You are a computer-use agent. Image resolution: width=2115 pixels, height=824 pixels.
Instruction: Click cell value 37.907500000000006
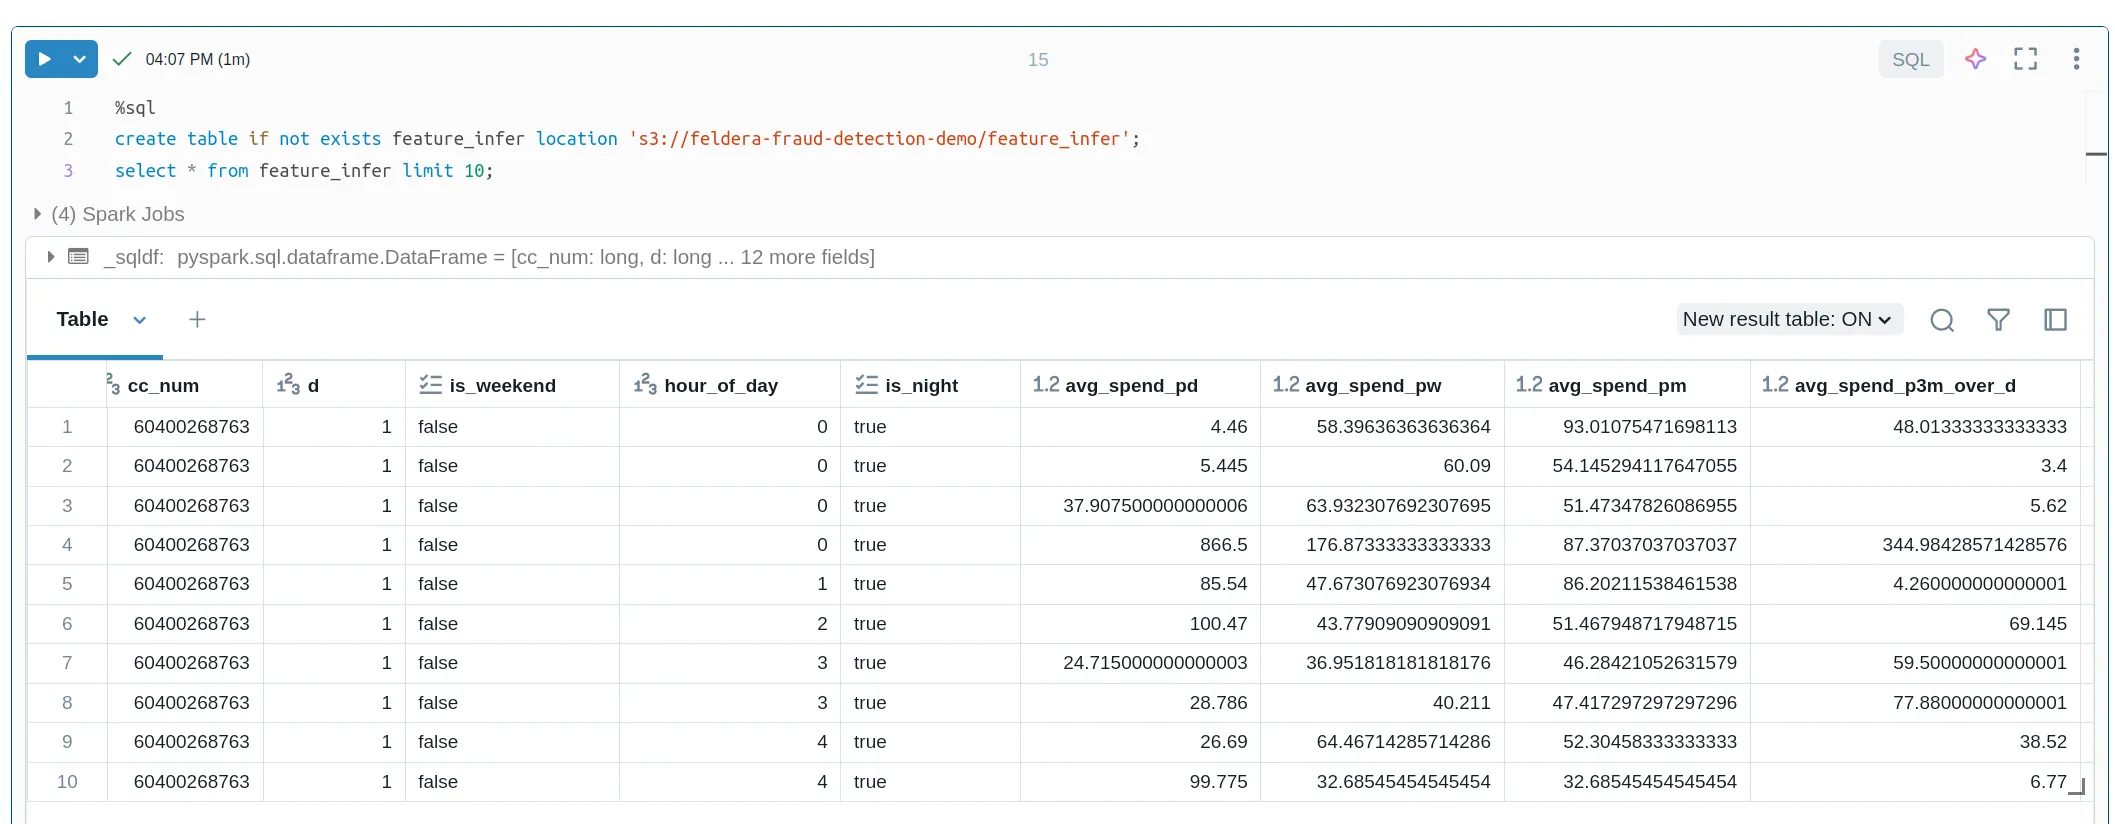(1155, 506)
